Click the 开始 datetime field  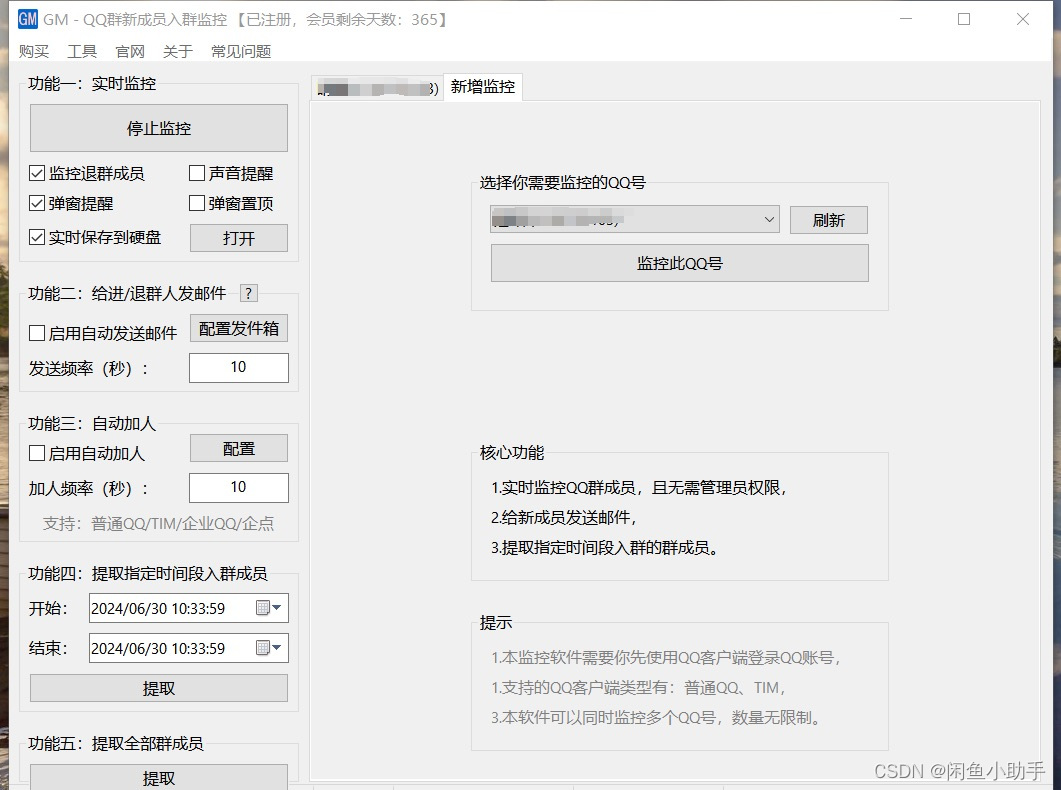[189, 608]
